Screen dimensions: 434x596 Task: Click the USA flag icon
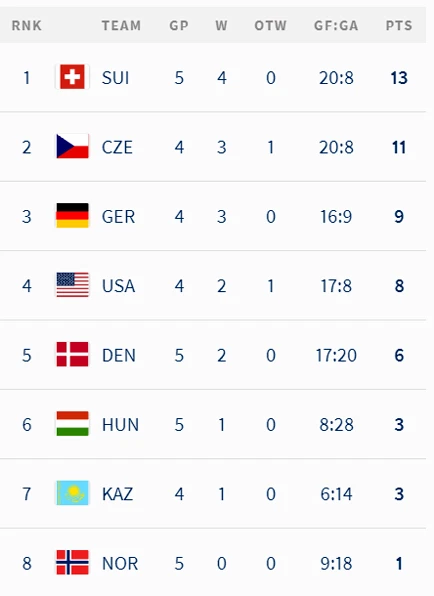click(72, 285)
